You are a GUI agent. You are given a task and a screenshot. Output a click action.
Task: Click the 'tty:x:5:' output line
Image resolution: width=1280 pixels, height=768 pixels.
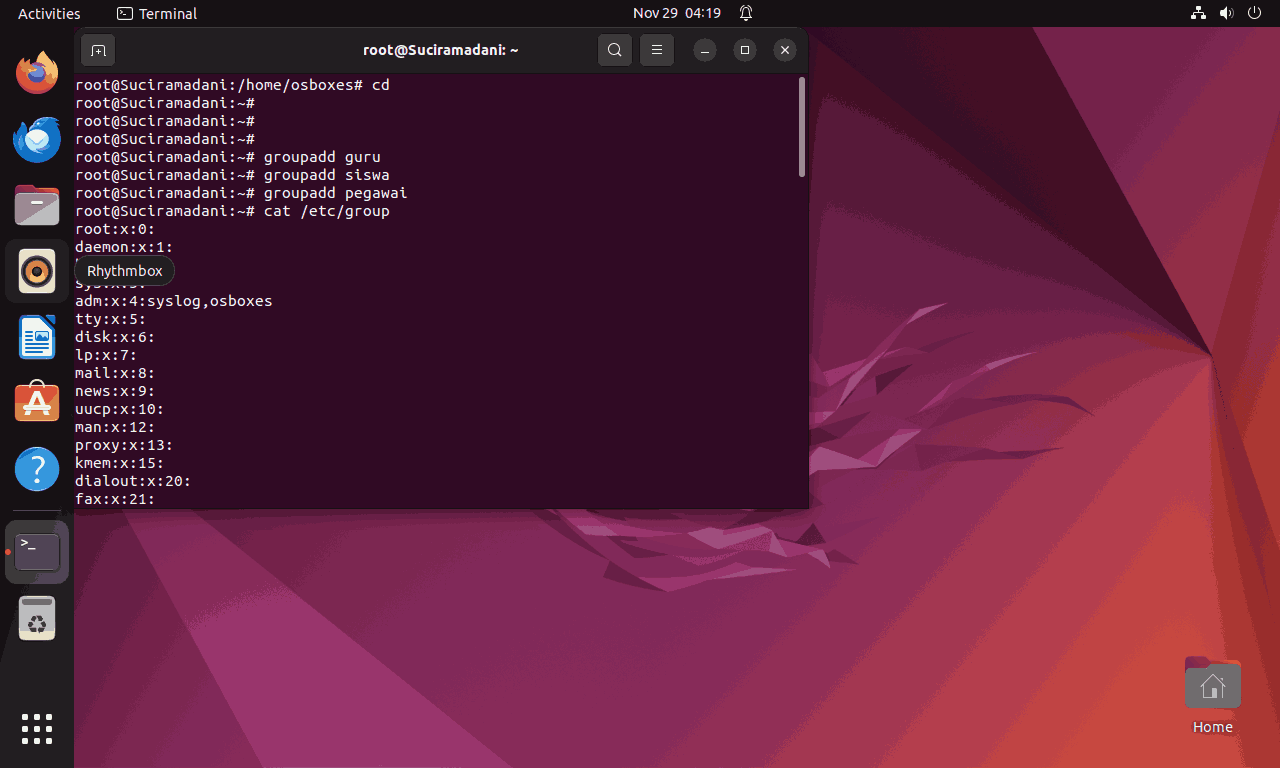point(110,319)
